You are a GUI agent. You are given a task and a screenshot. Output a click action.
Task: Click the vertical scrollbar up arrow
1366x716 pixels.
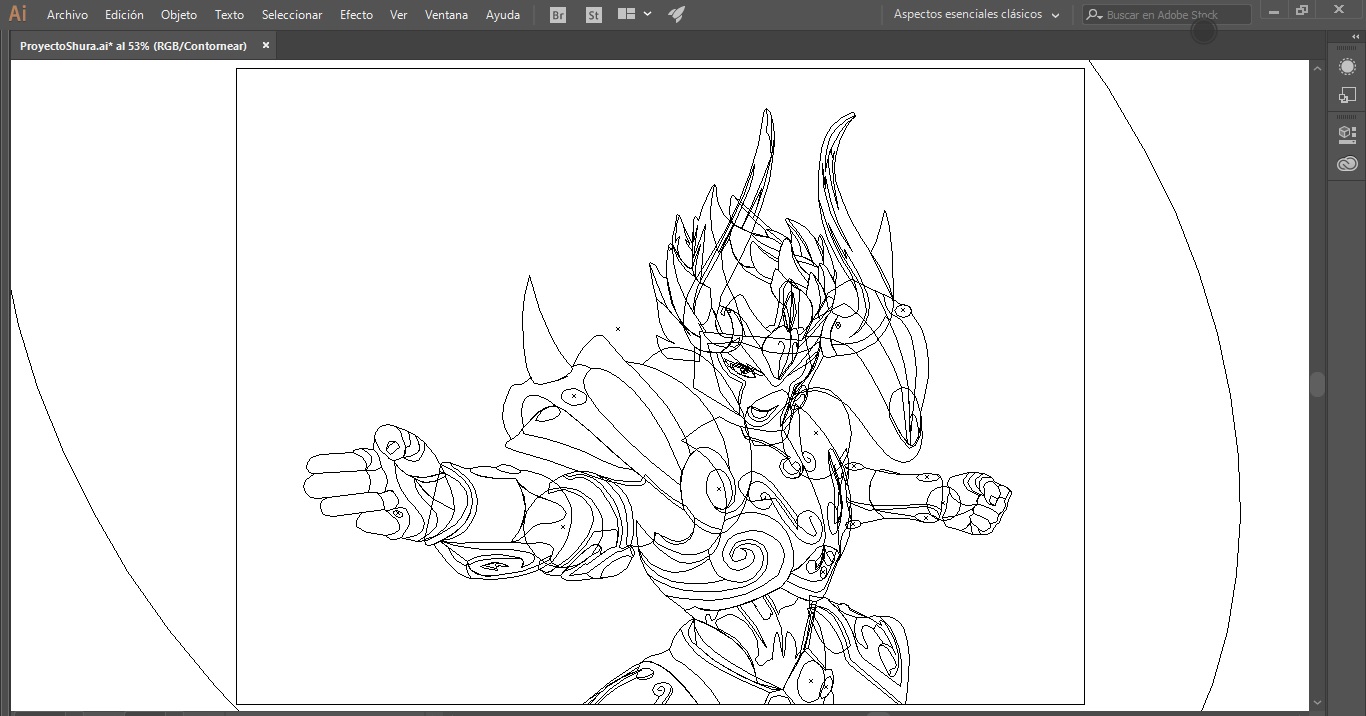tap(1317, 67)
